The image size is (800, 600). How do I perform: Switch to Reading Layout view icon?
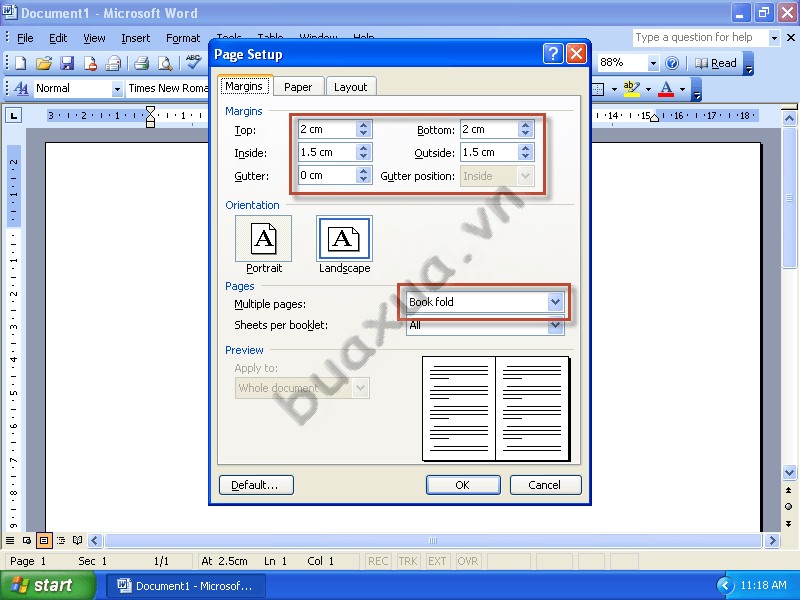pyautogui.click(x=78, y=540)
